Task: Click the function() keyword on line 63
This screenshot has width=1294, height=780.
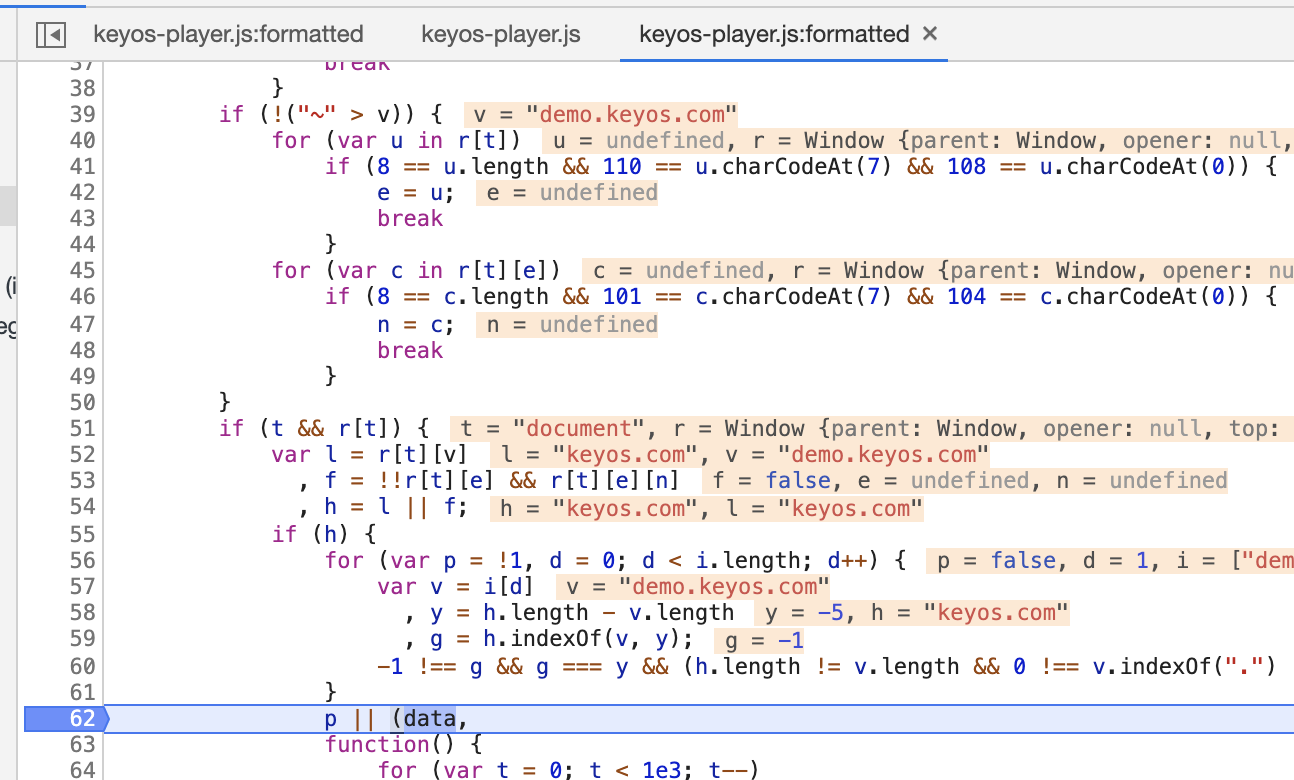Action: (x=381, y=744)
